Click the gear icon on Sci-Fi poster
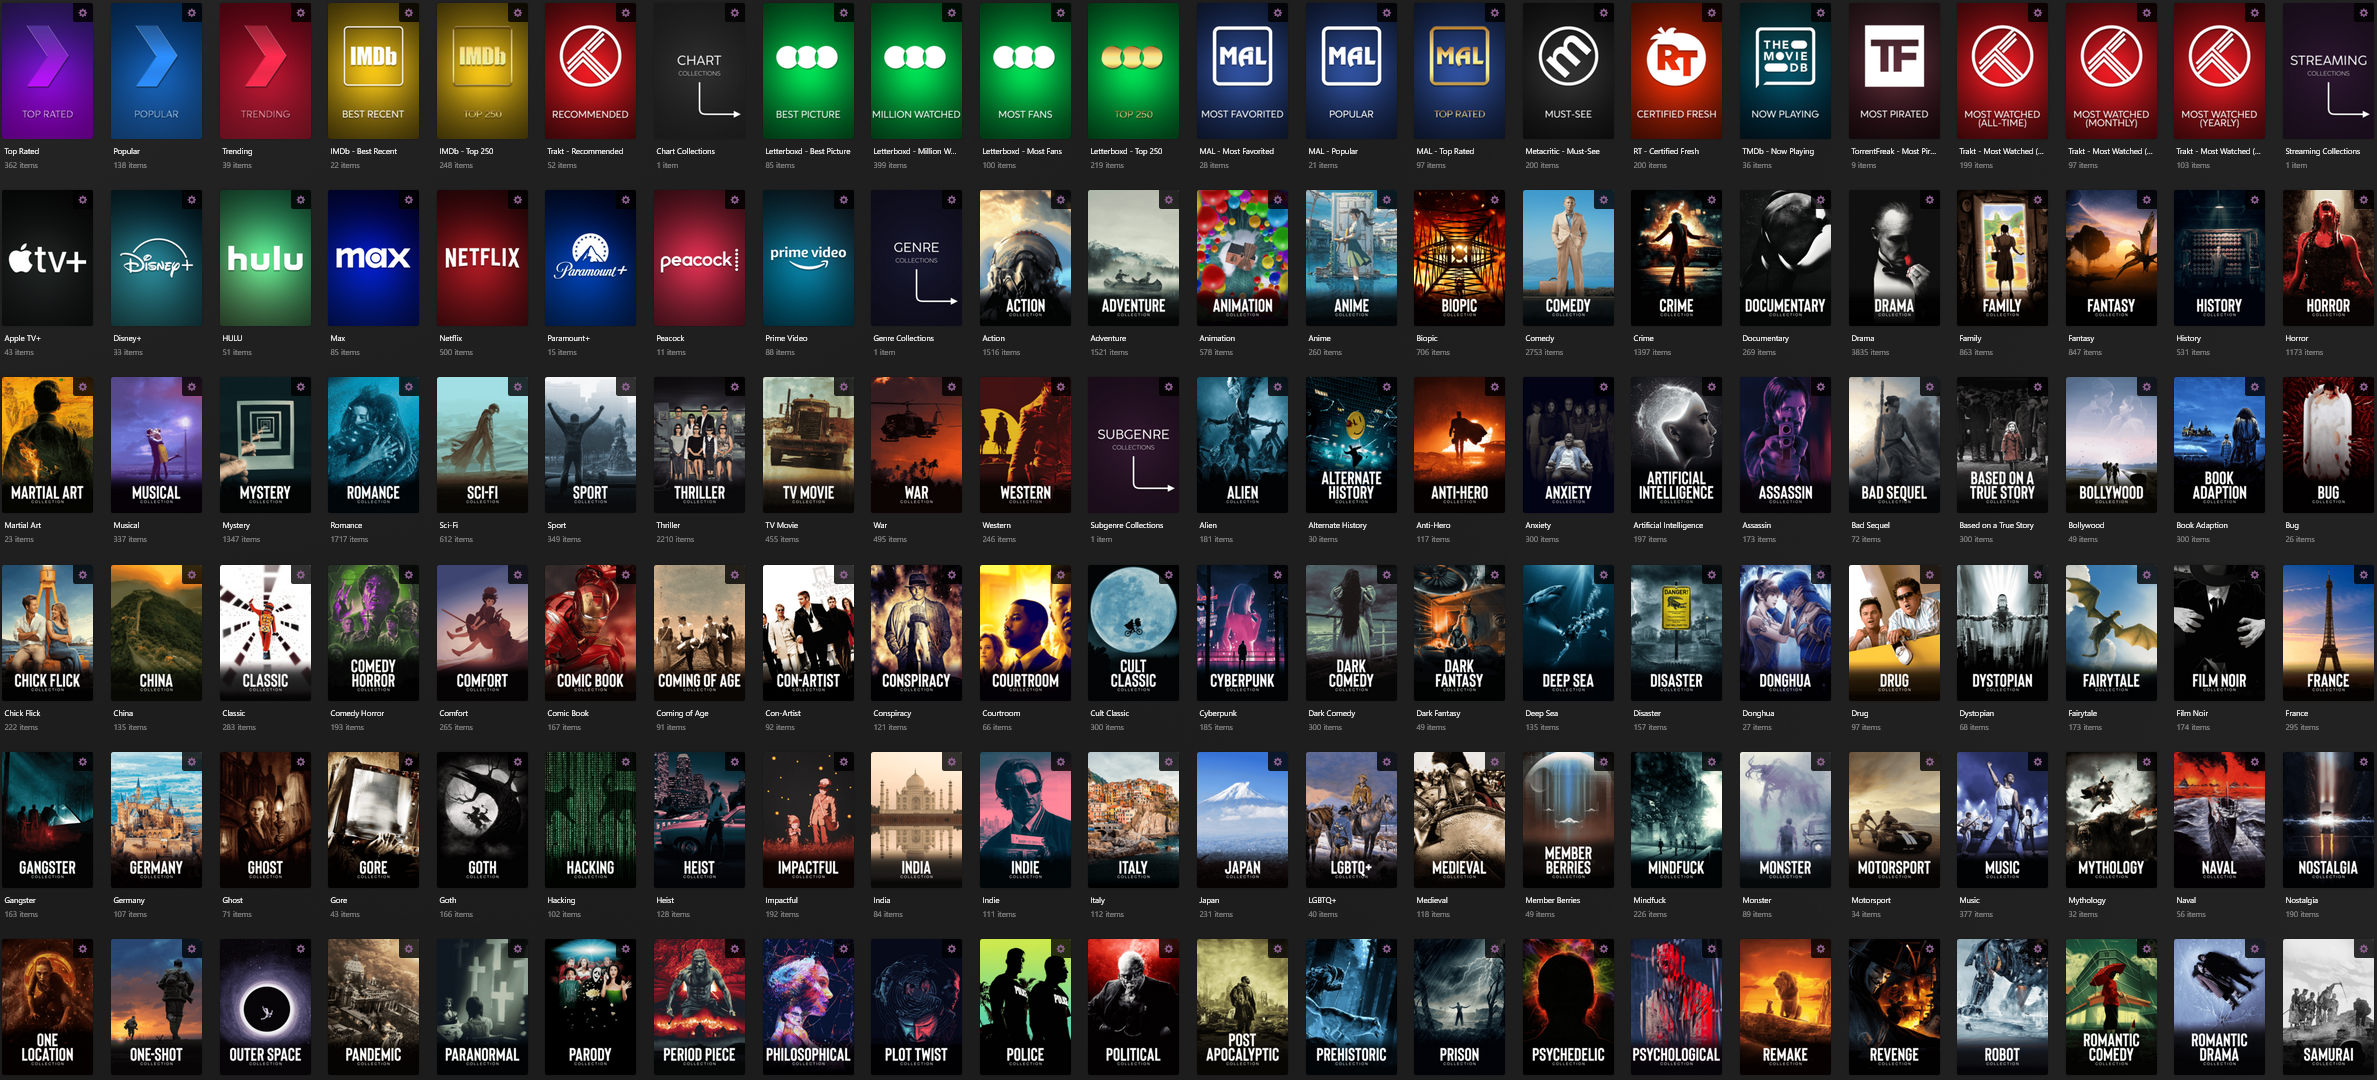 [x=517, y=387]
